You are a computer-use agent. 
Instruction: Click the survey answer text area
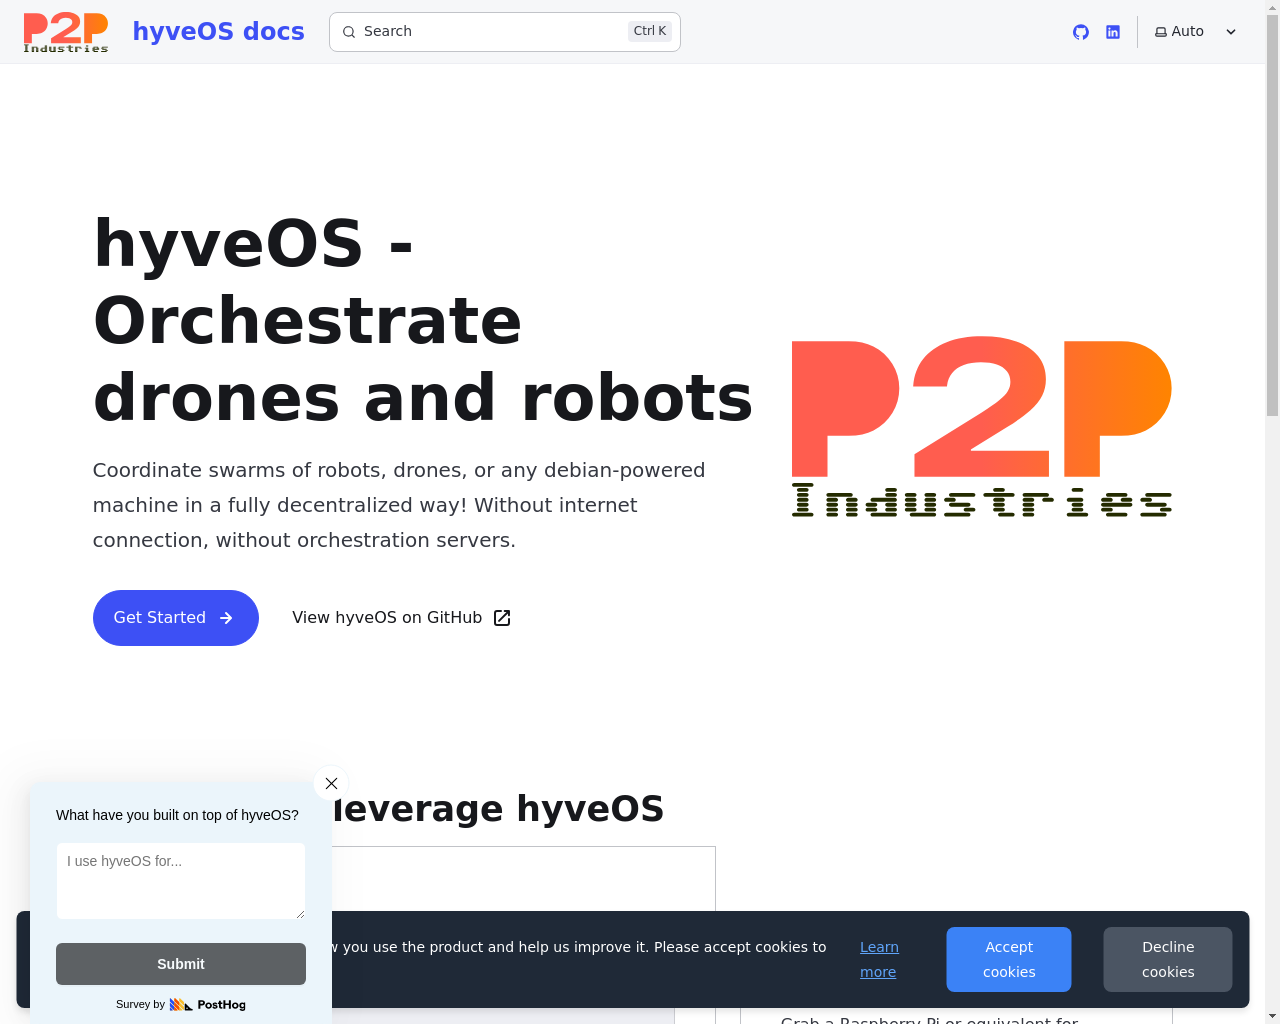(x=181, y=881)
